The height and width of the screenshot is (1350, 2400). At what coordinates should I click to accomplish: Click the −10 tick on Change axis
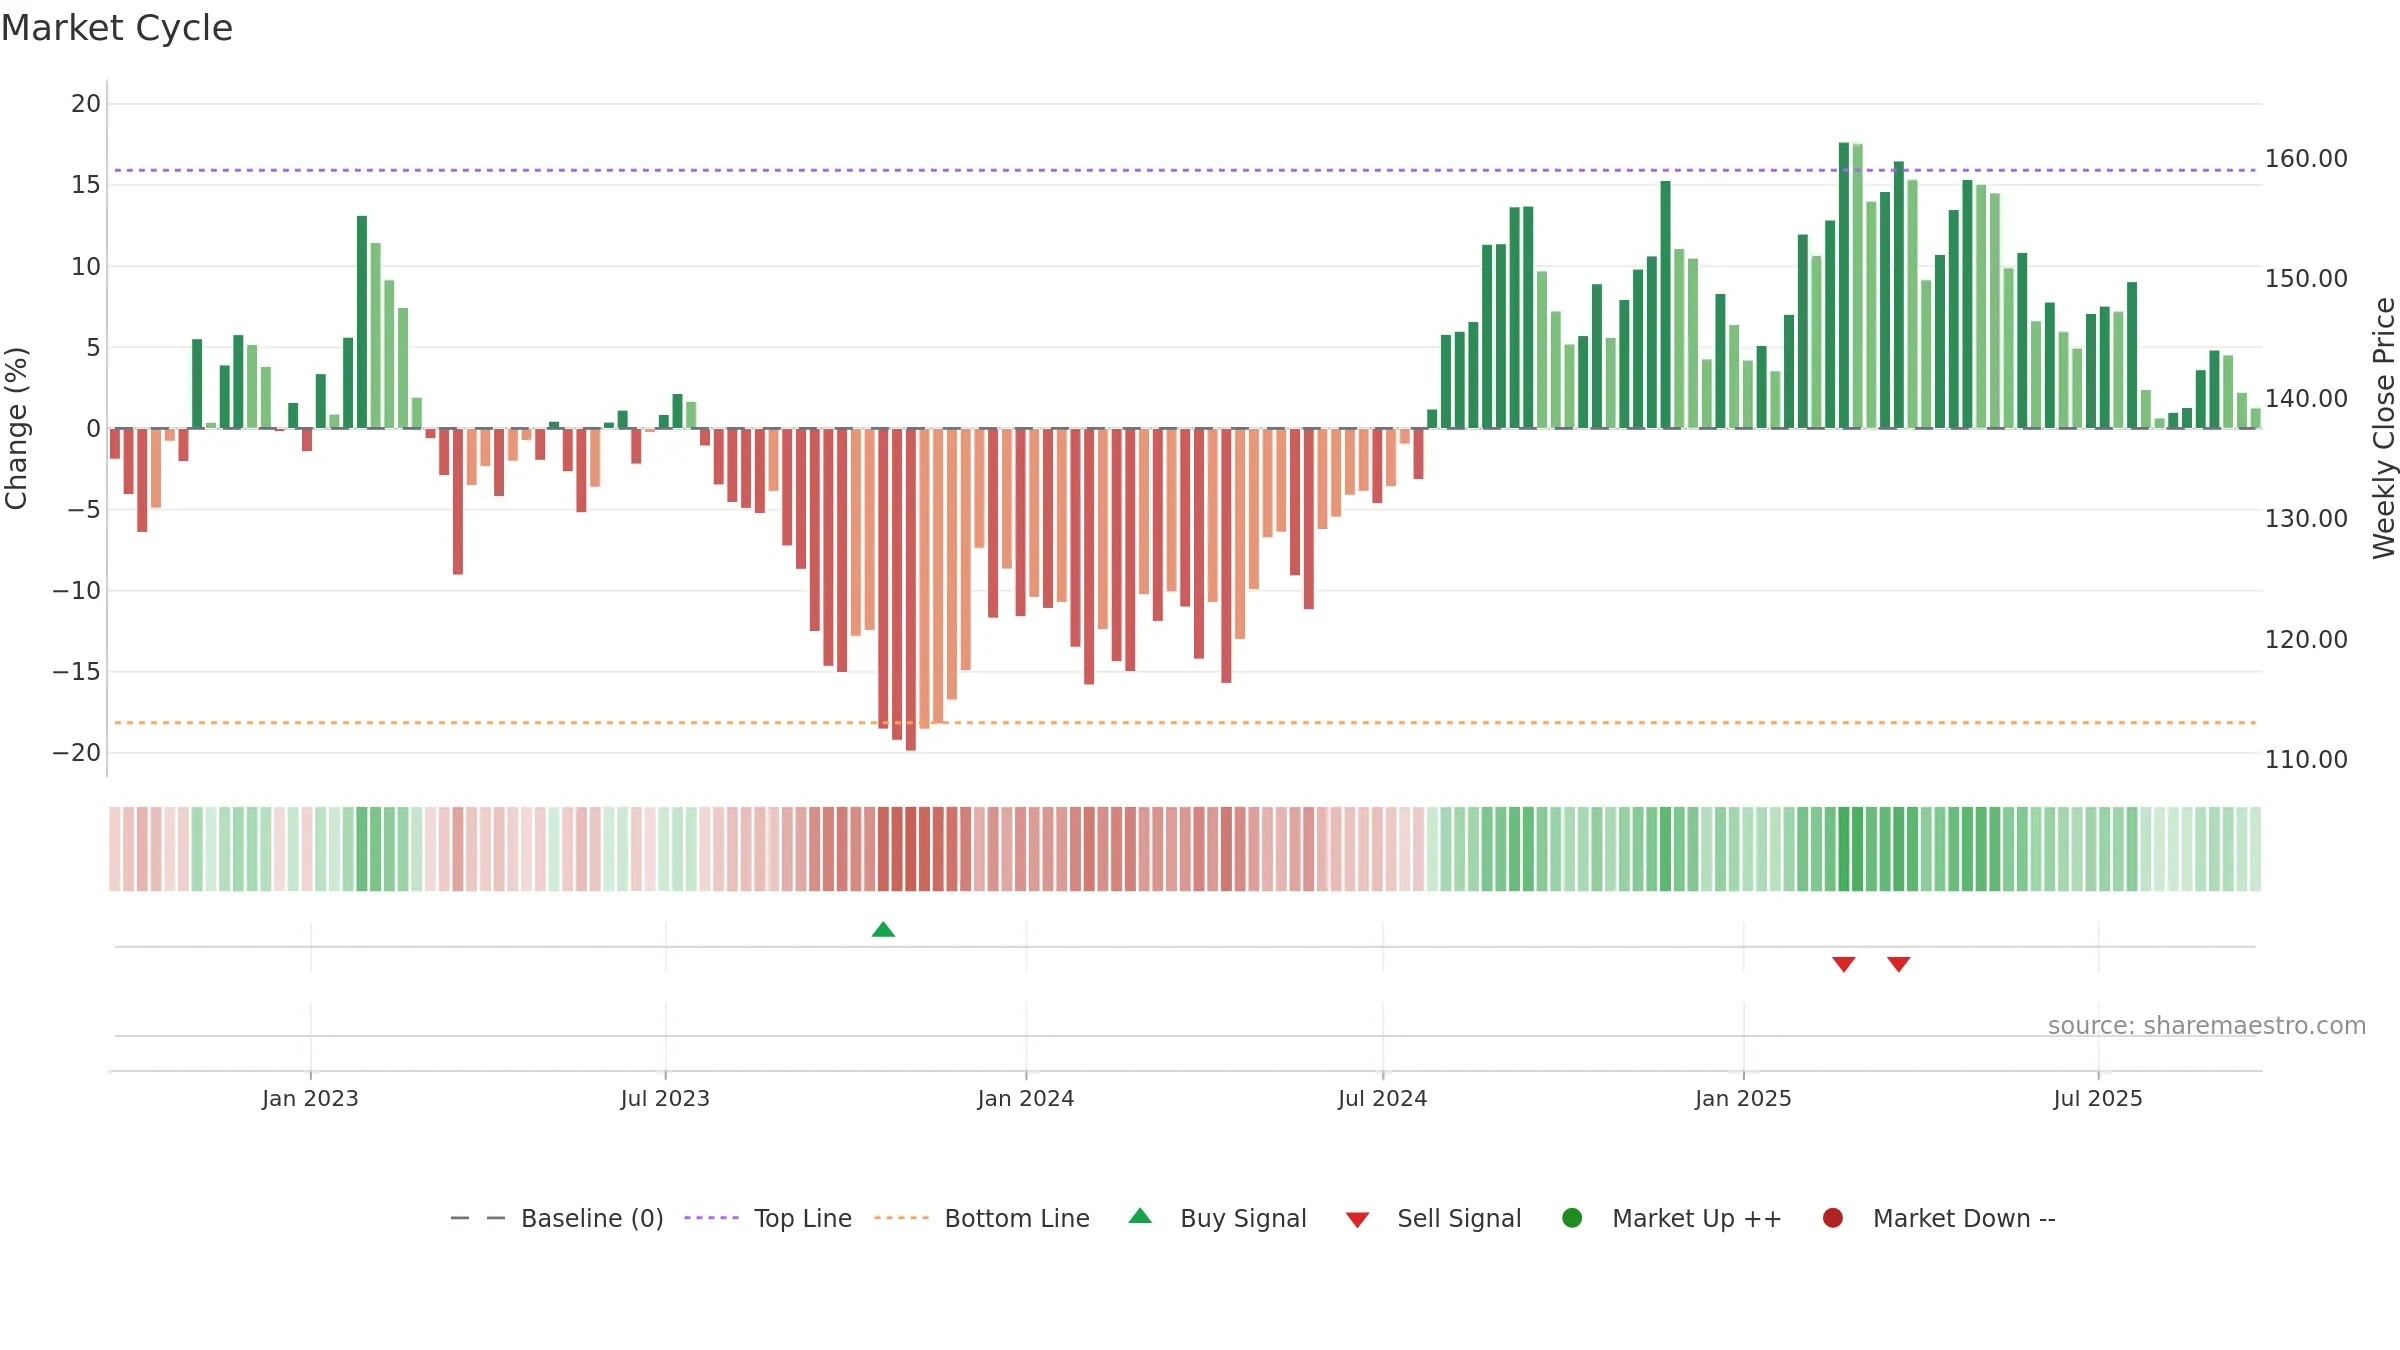tap(77, 590)
